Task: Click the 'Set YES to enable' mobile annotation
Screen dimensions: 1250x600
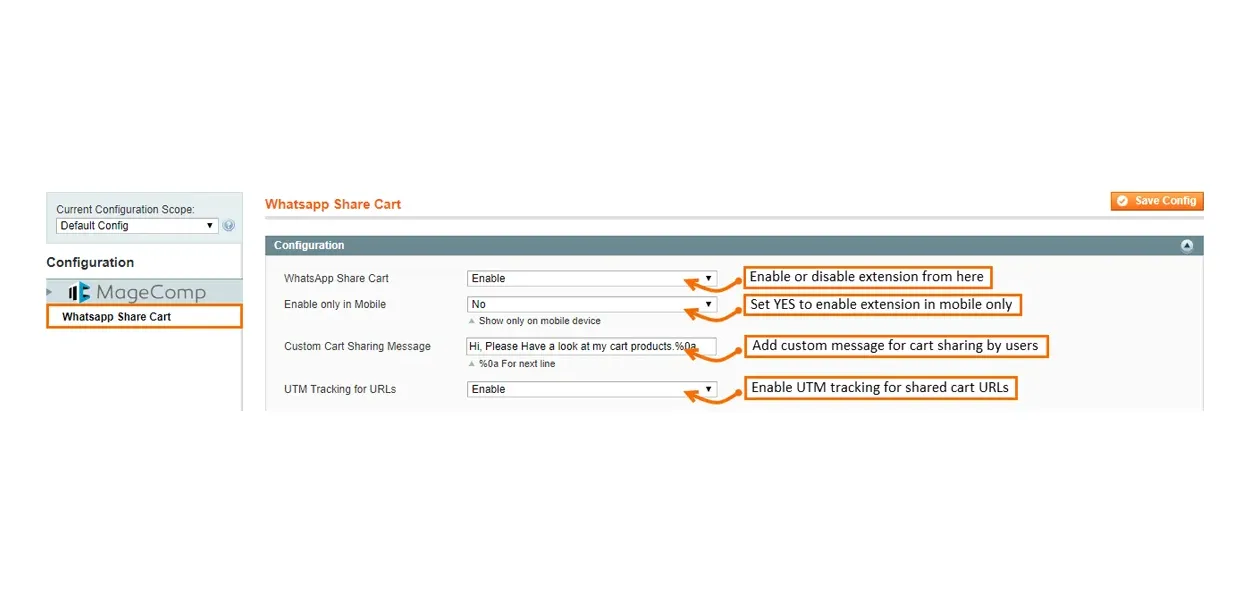Action: click(881, 304)
